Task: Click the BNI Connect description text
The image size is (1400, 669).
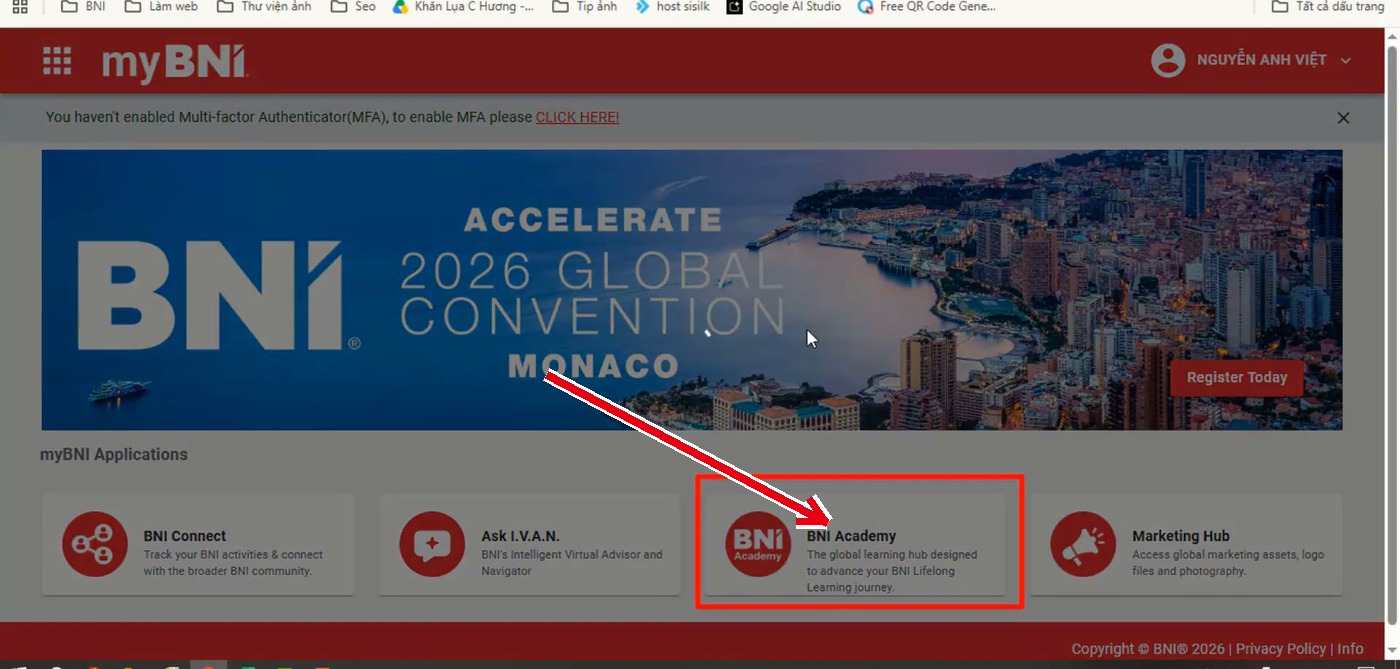Action: (233, 563)
